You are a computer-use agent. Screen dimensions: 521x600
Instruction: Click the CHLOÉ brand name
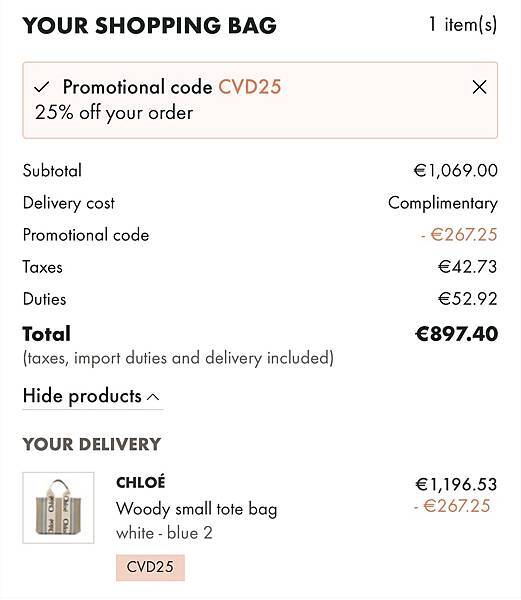point(140,482)
